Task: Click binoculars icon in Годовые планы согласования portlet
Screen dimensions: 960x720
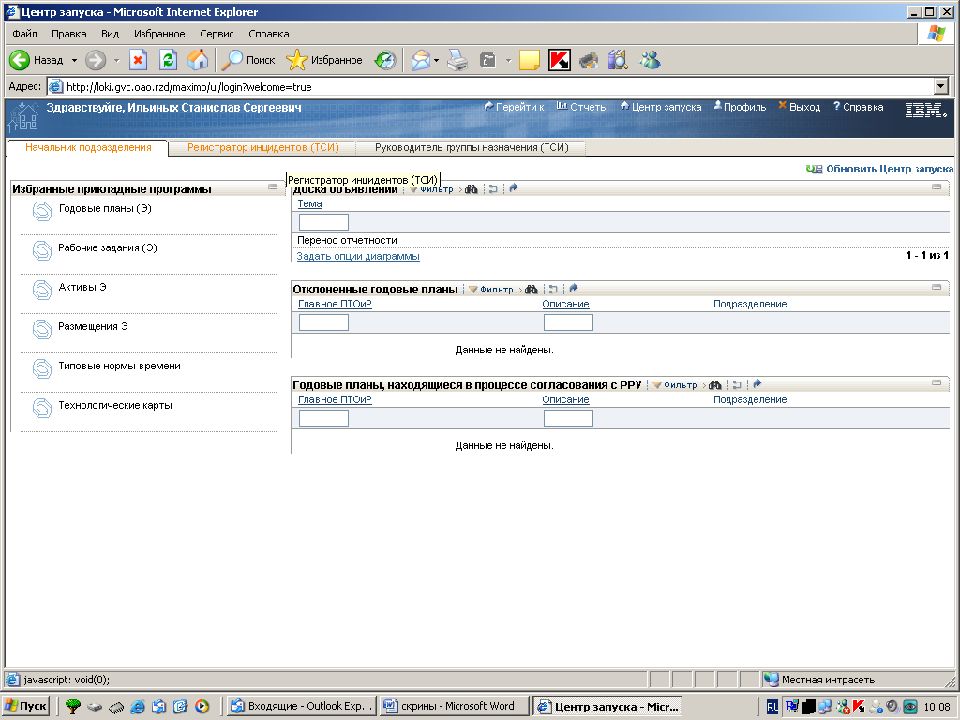Action: coord(715,385)
